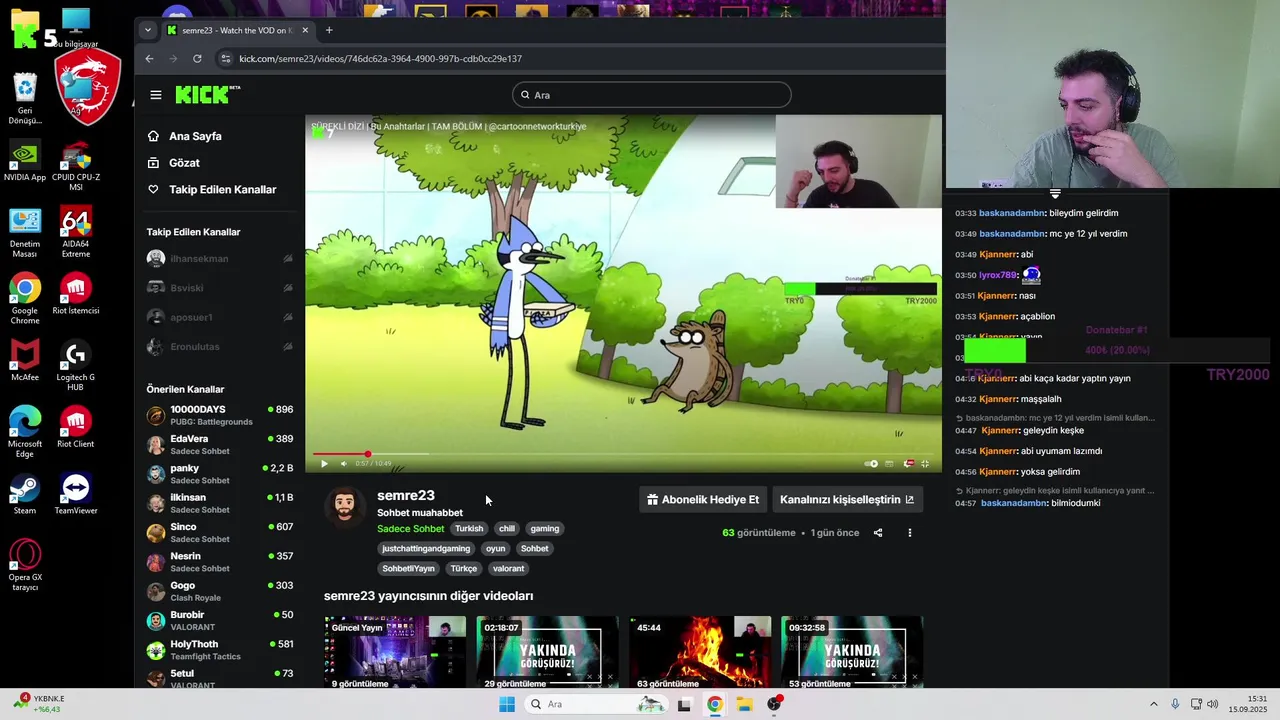Click the Sadece Sohbet category link
Image resolution: width=1280 pixels, height=720 pixels.
pos(410,528)
